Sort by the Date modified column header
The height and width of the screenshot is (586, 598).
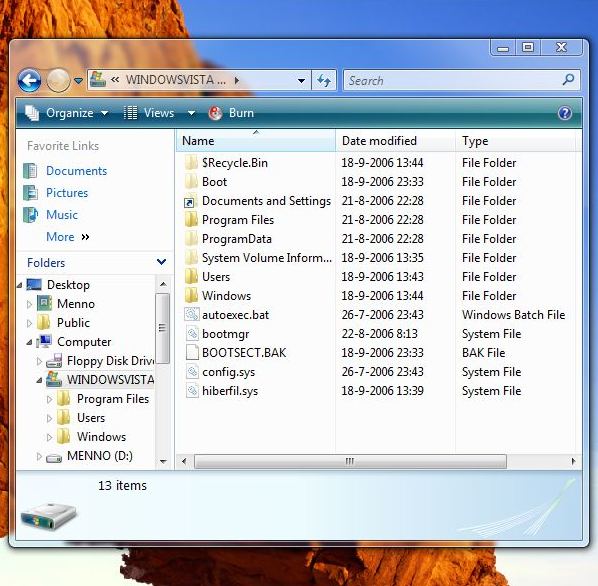(x=395, y=141)
